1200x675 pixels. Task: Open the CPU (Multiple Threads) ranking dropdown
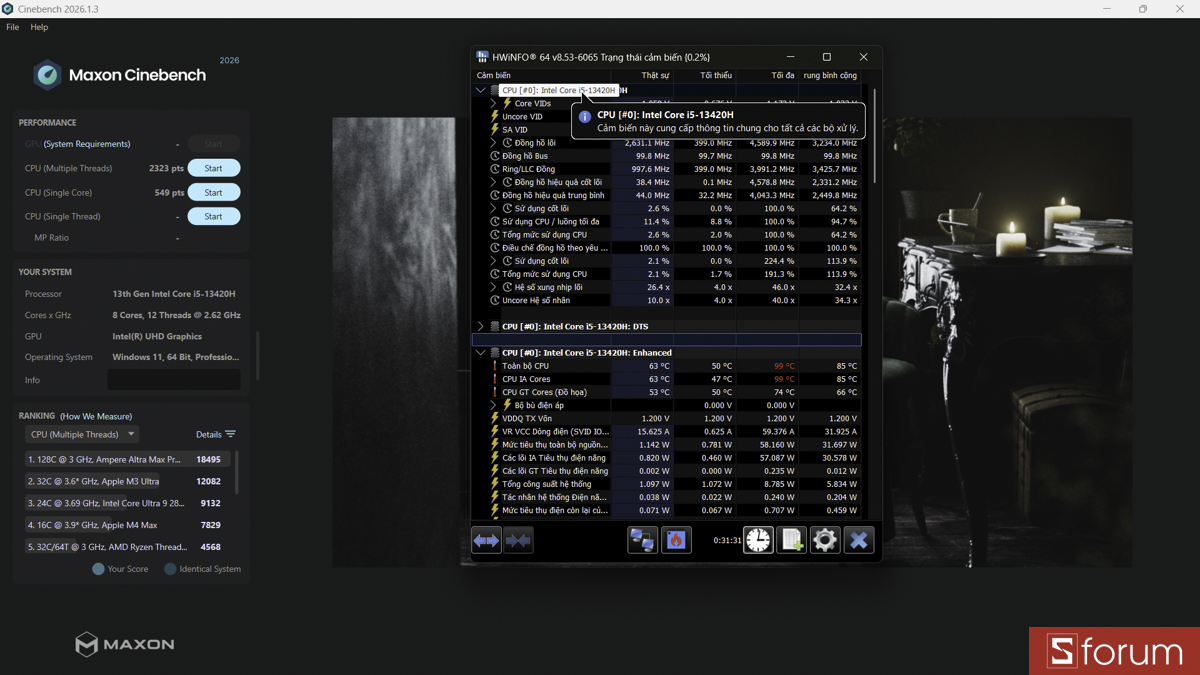82,434
